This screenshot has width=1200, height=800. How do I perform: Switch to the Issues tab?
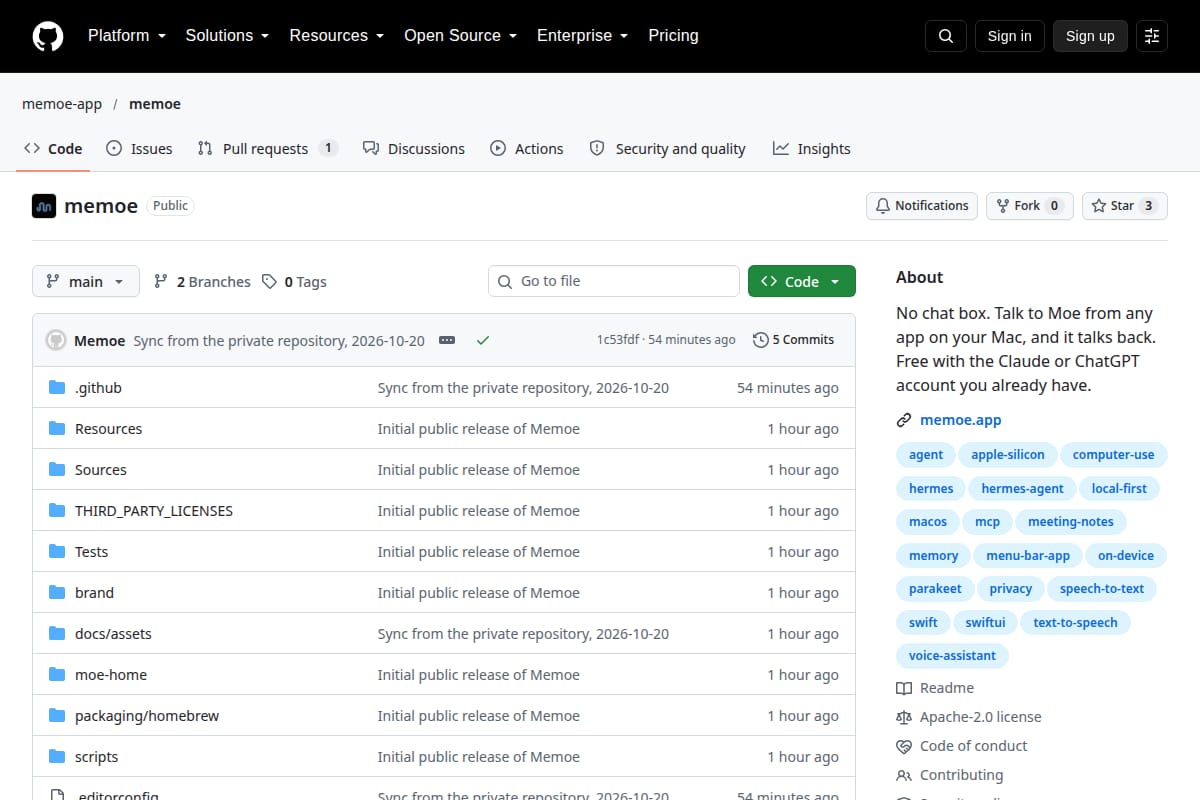coord(139,149)
